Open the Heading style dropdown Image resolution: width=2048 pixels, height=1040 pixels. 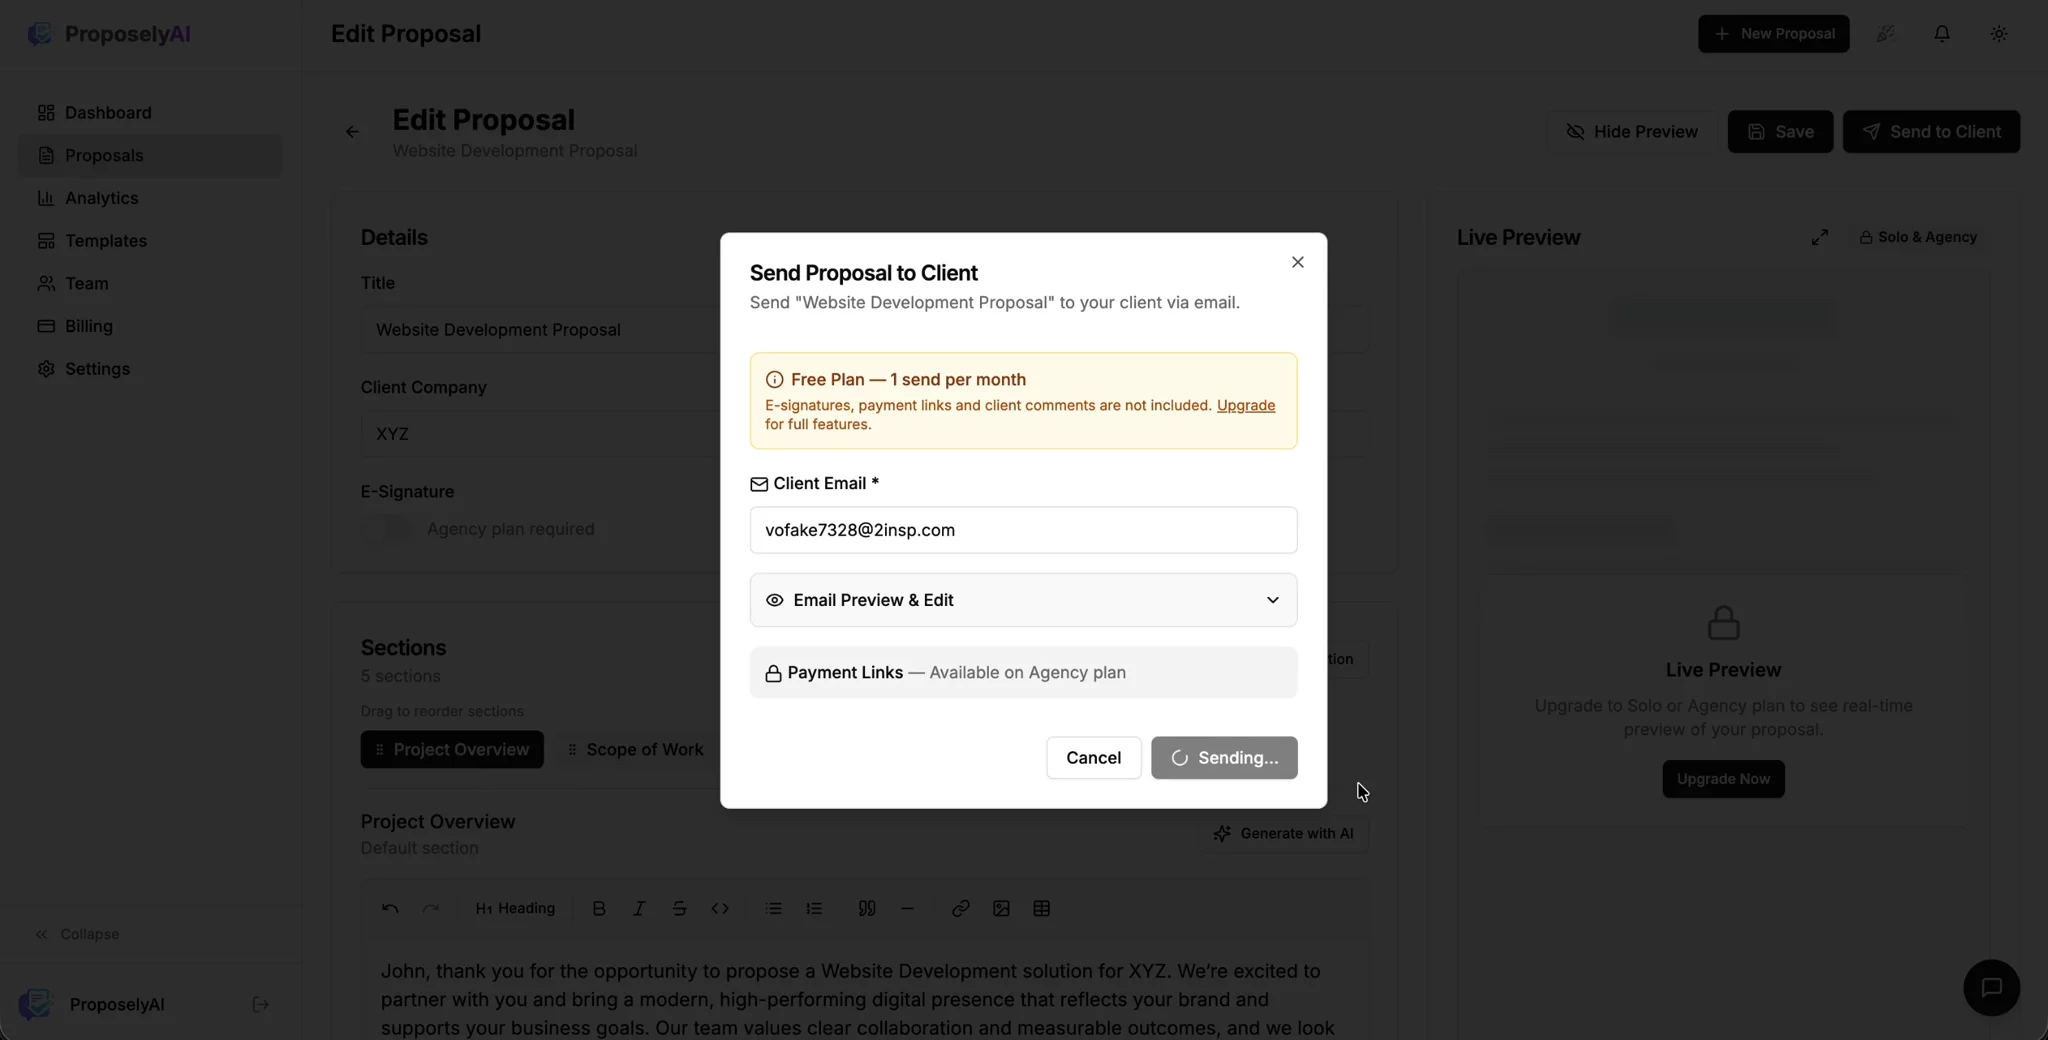click(x=515, y=908)
